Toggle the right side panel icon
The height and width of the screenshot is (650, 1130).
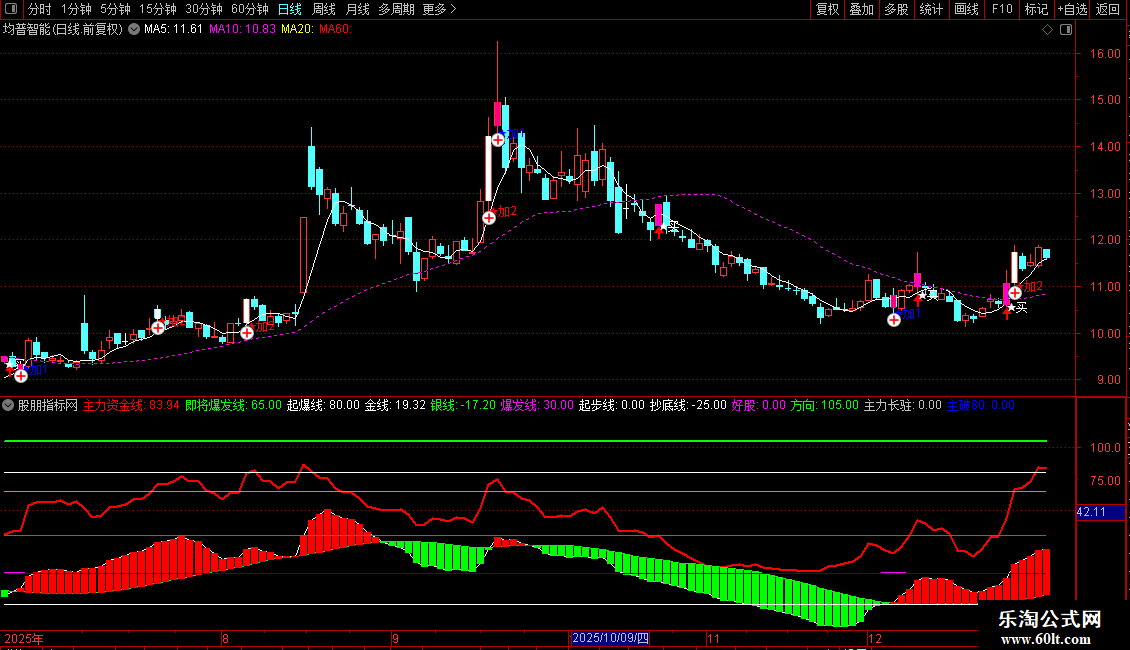[x=1065, y=29]
